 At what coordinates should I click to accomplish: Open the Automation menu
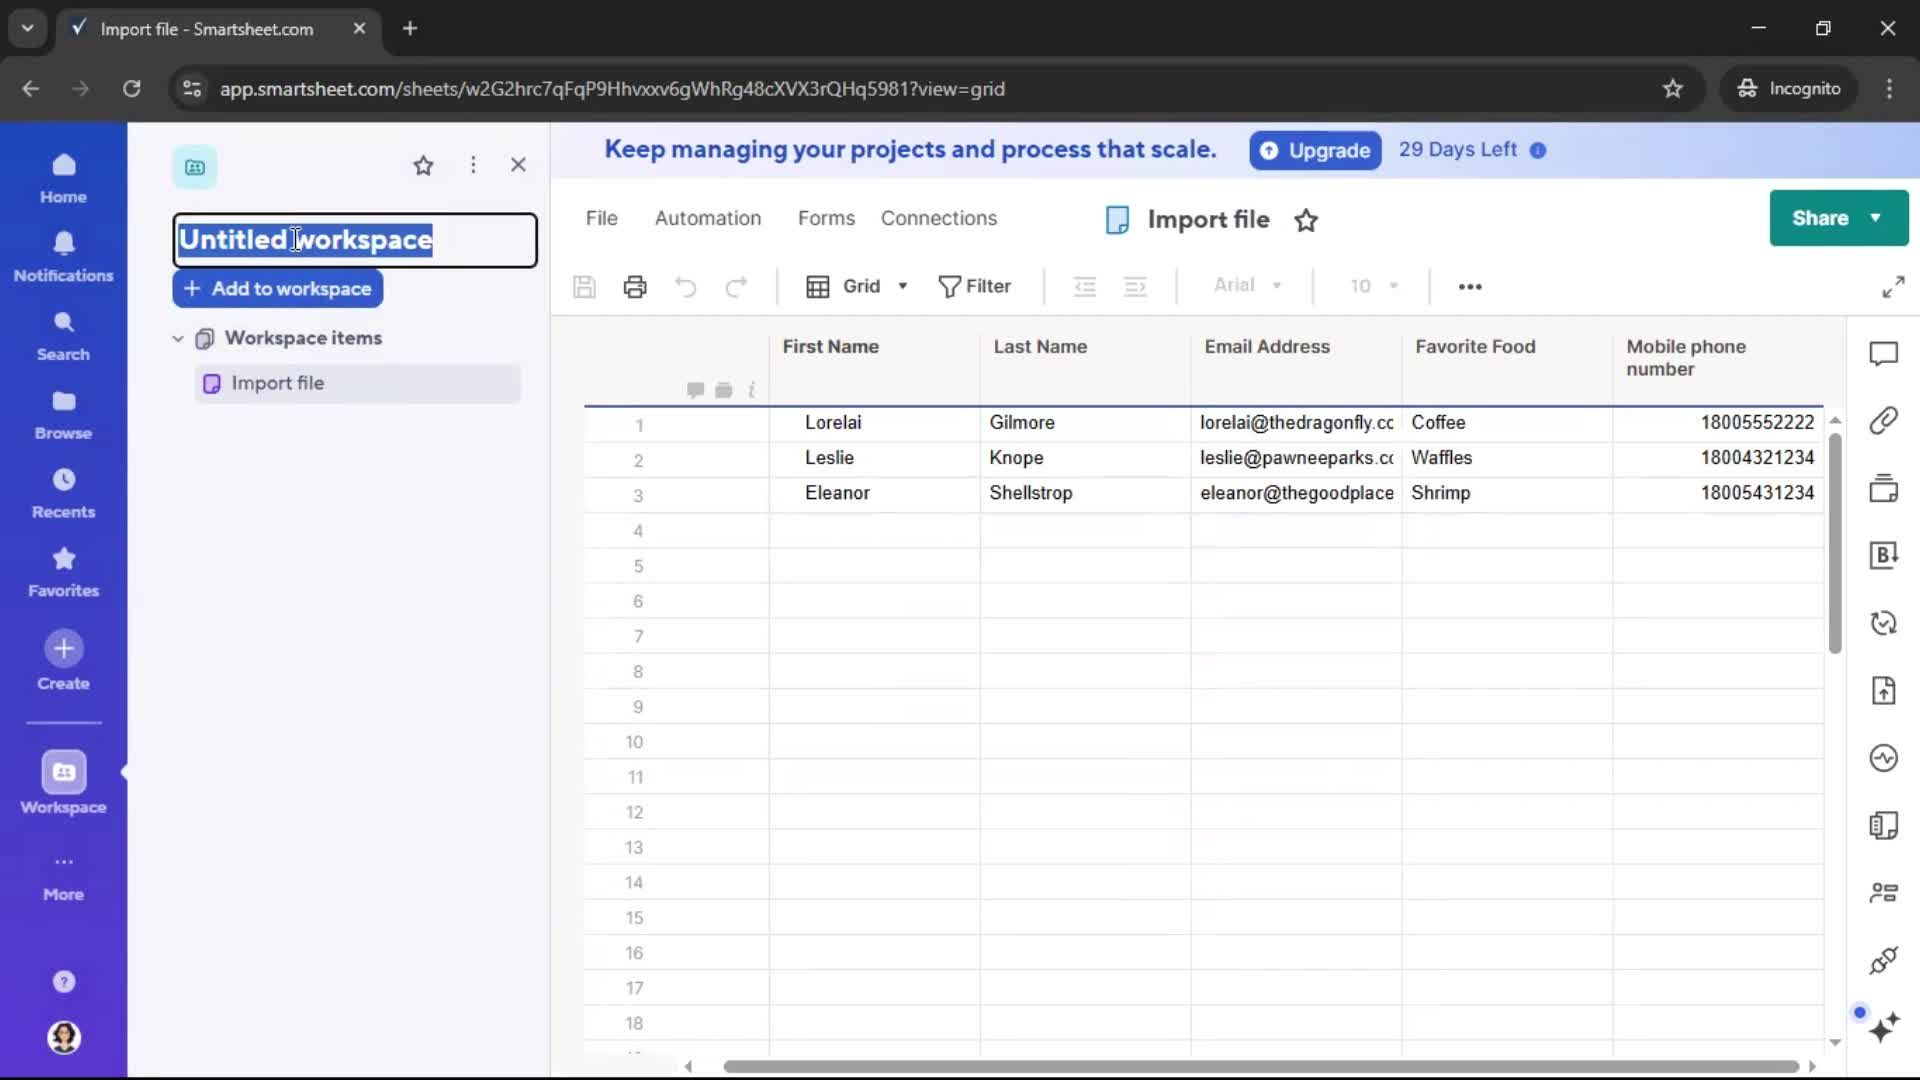[x=707, y=218]
